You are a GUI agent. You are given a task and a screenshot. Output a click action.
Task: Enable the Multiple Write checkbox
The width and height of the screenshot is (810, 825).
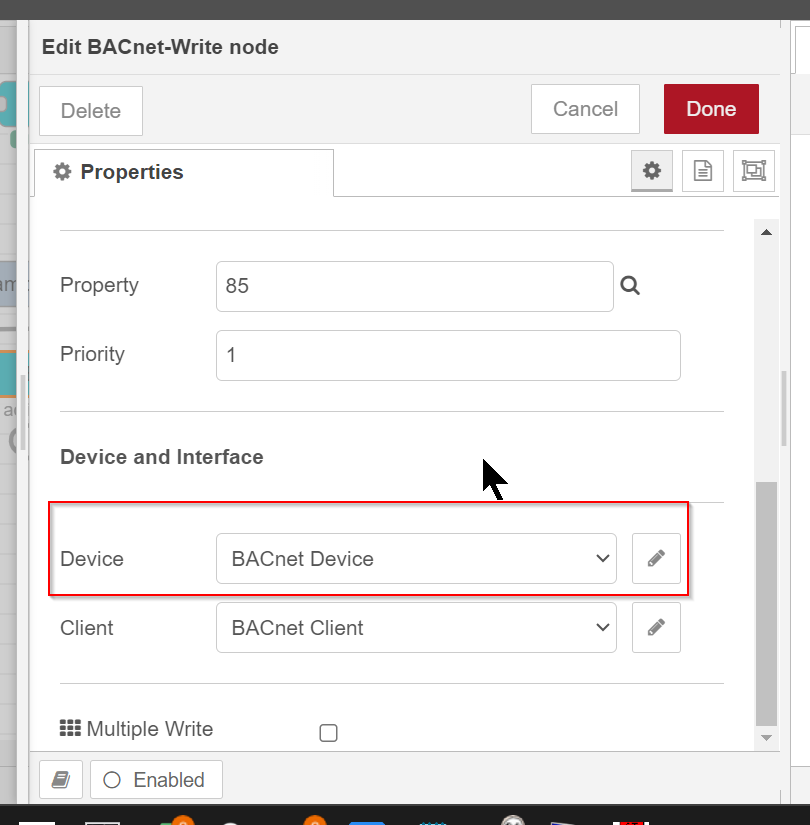pos(328,732)
